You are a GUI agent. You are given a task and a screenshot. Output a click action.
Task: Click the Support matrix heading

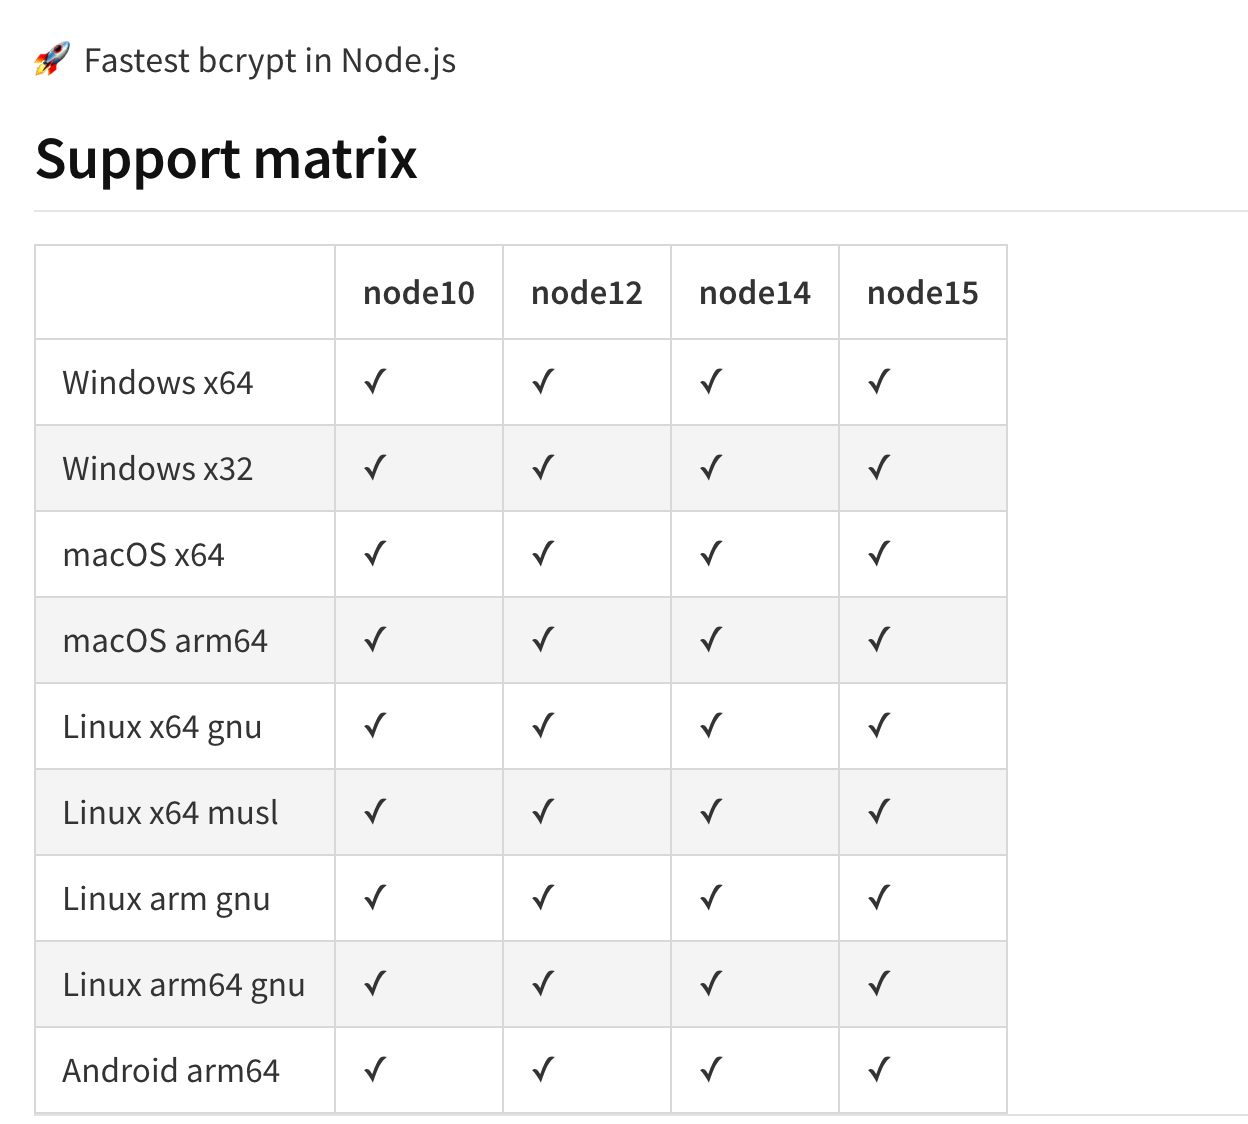[x=226, y=159]
